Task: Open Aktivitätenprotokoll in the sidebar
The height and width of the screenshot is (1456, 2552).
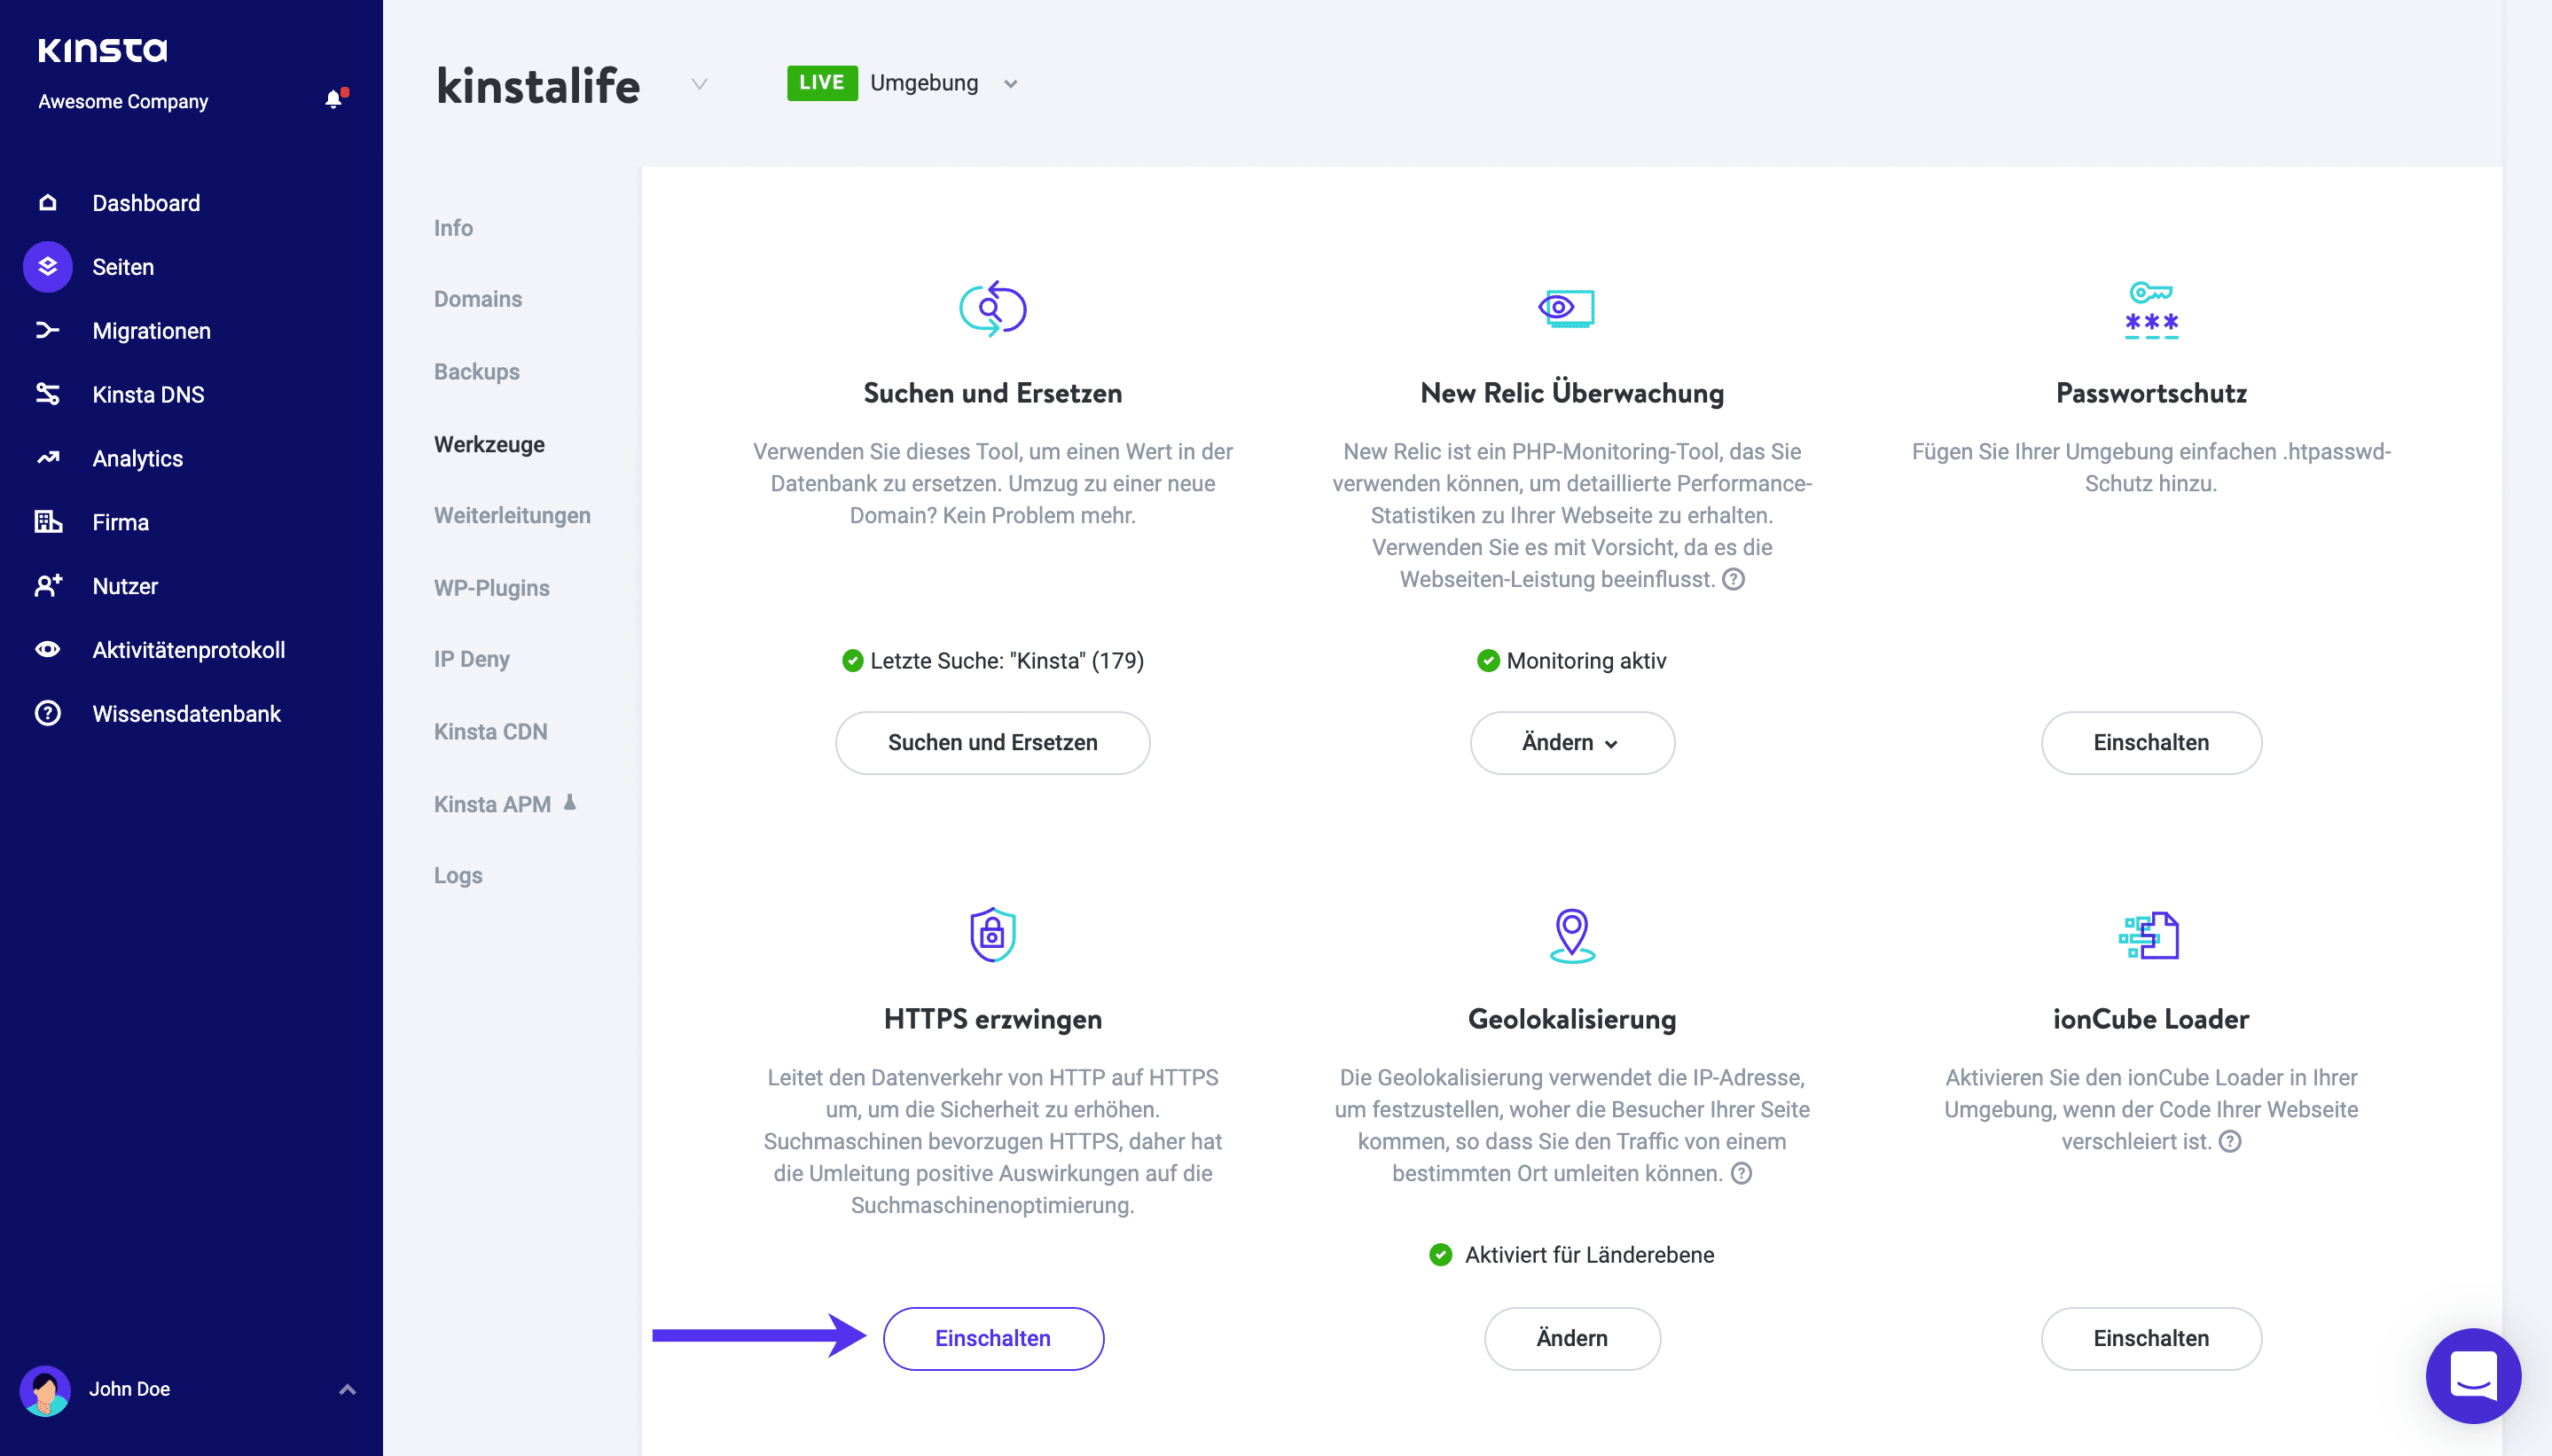Action: 189,650
